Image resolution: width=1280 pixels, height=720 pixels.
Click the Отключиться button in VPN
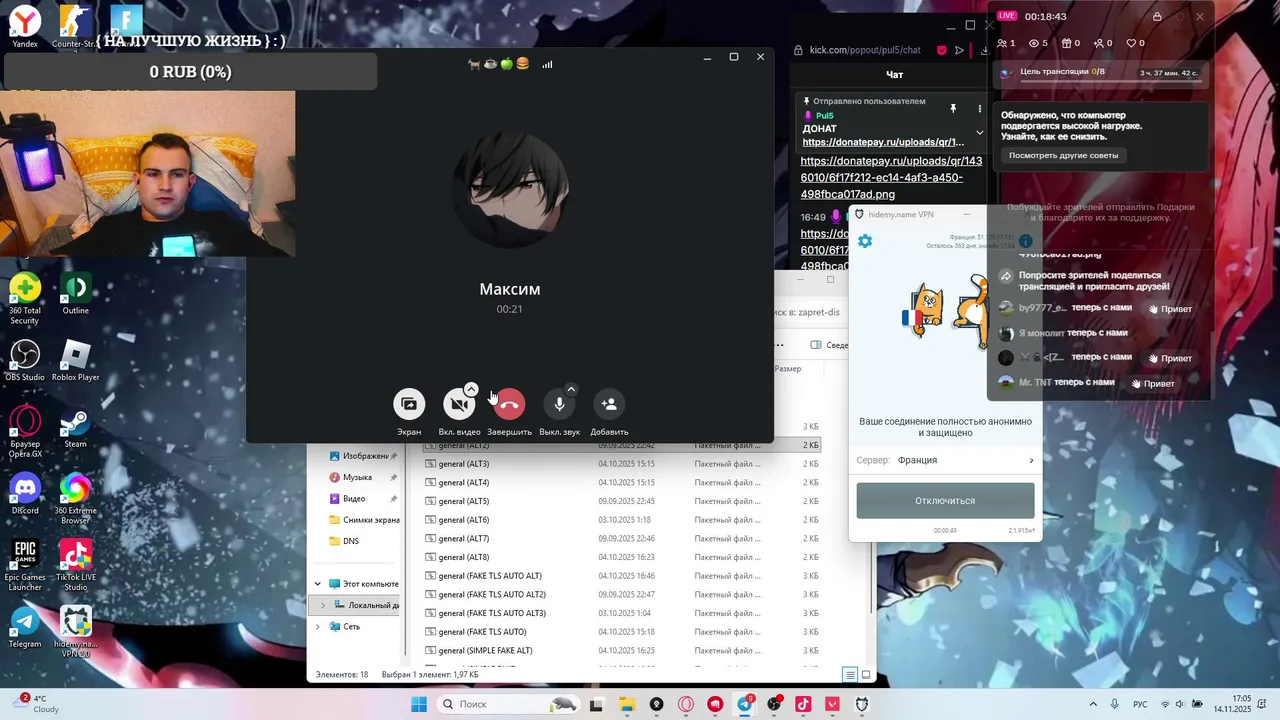[945, 500]
